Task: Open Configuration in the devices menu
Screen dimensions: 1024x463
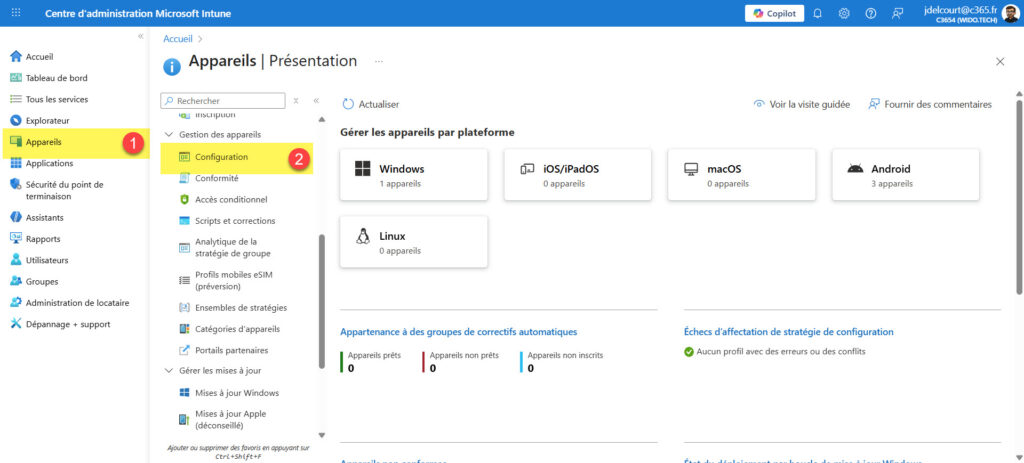Action: [221, 157]
